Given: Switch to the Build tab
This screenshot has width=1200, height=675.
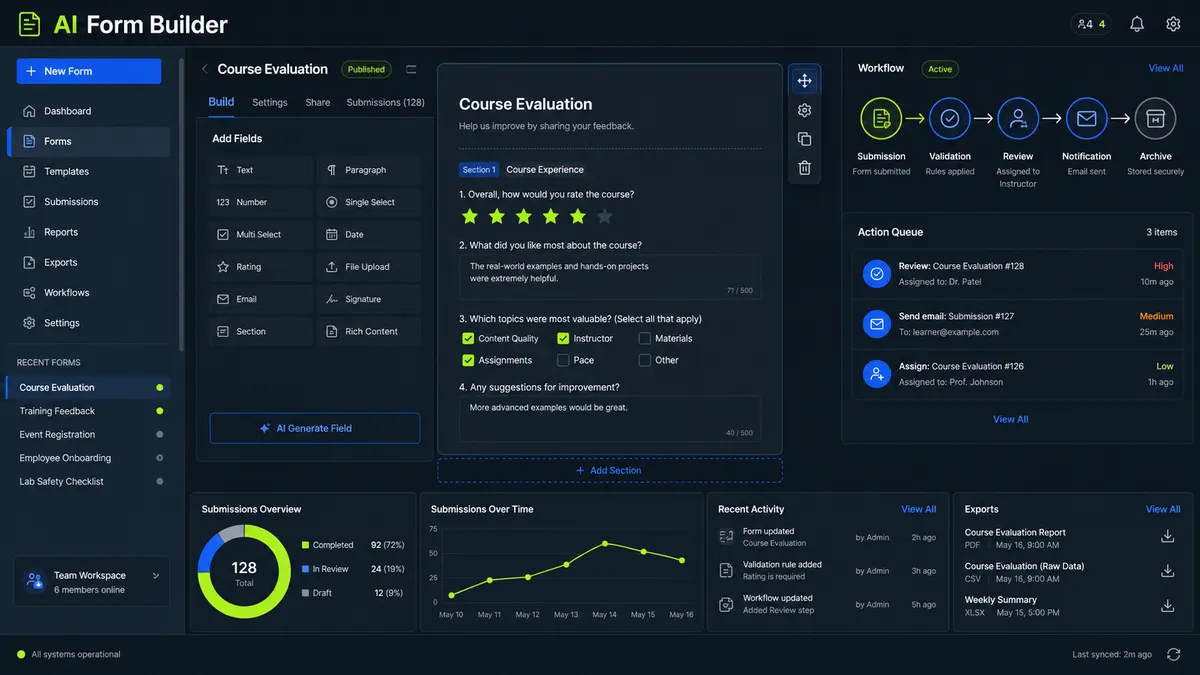Looking at the screenshot, I should [221, 102].
